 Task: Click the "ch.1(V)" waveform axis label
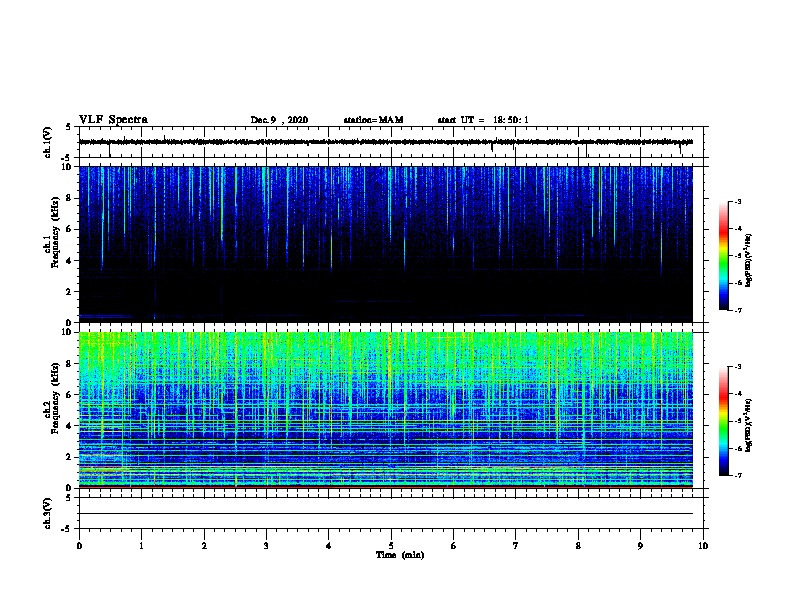(x=47, y=142)
